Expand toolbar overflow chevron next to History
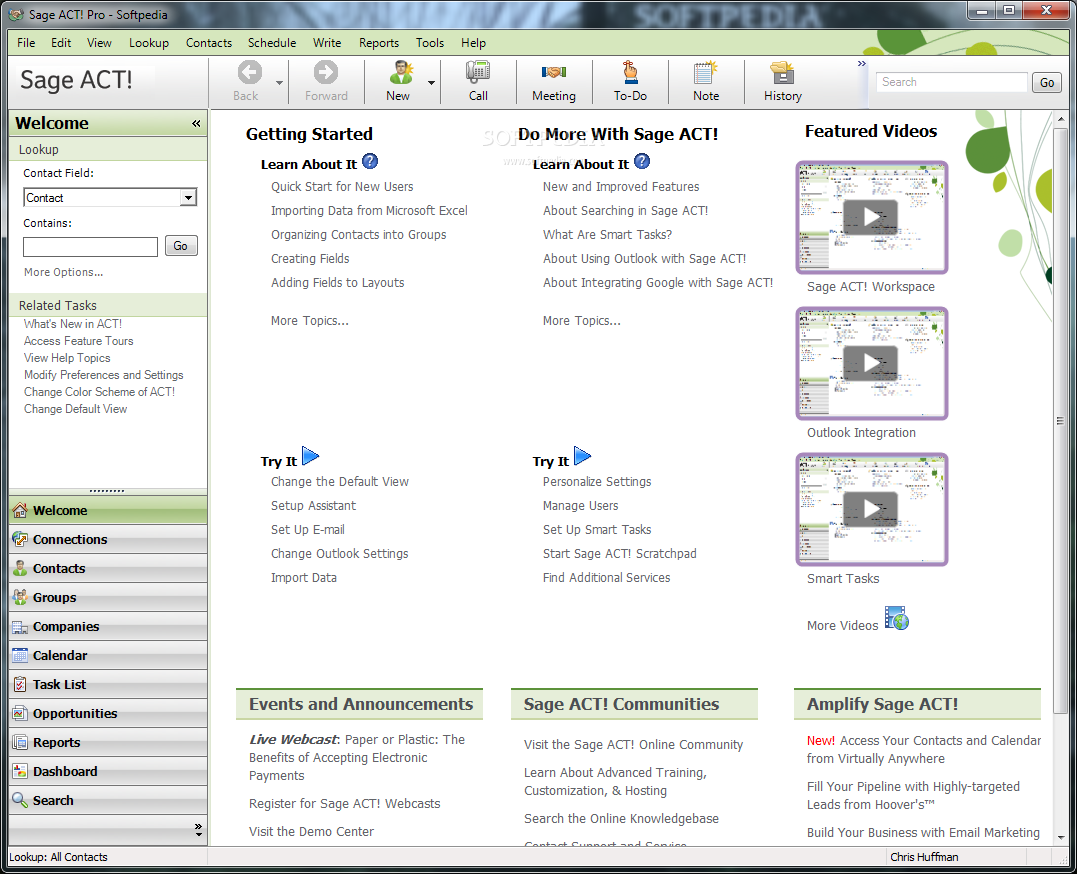This screenshot has height=874, width=1077. tap(861, 64)
